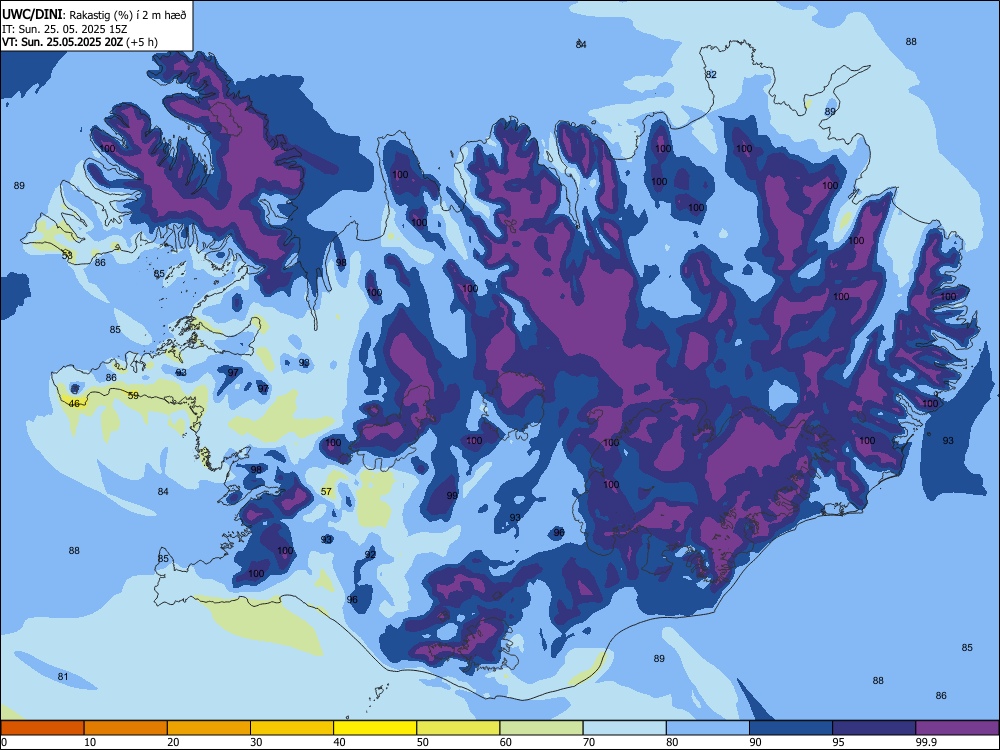Click the humidity value "46" on the map
Viewport: 1000px width, 750px height.
click(x=75, y=404)
